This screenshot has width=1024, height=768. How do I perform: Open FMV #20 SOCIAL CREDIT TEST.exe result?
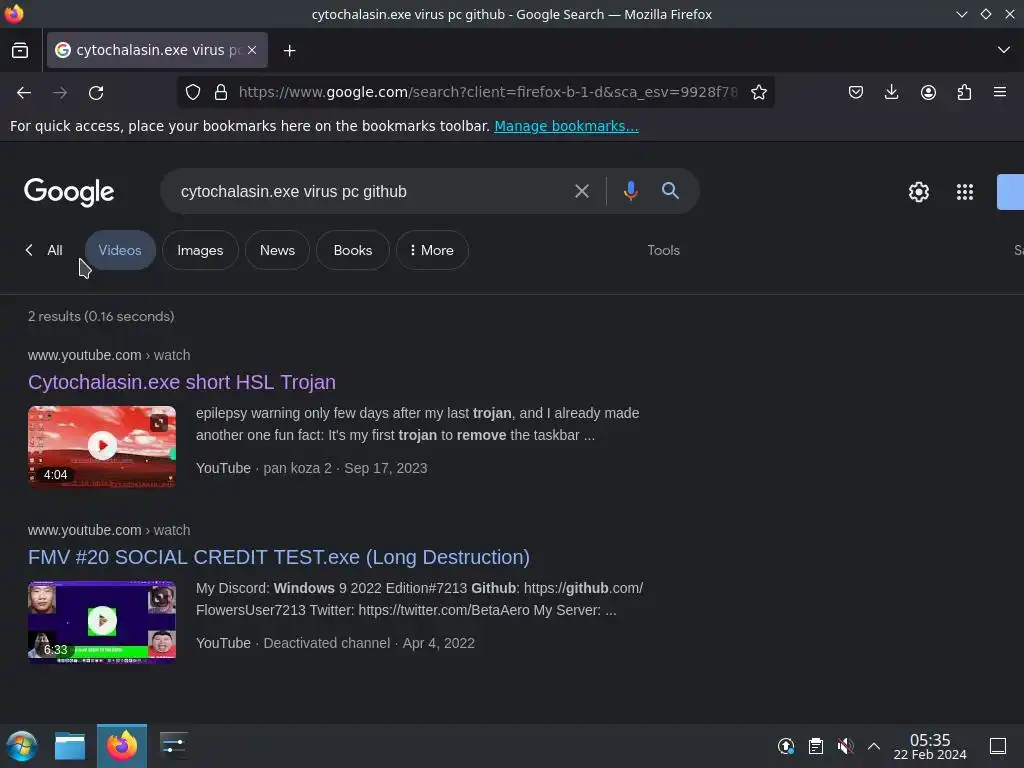[279, 557]
